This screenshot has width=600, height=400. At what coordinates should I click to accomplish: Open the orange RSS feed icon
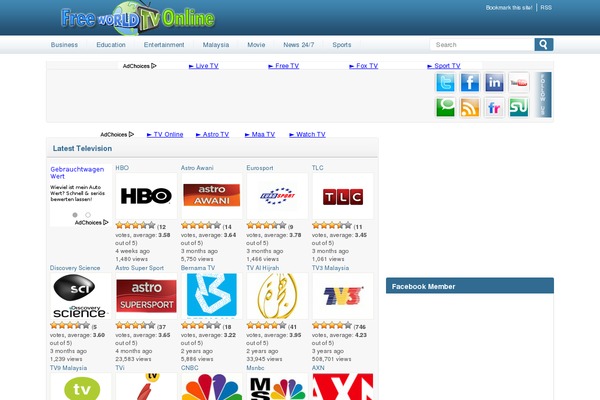click(x=470, y=107)
